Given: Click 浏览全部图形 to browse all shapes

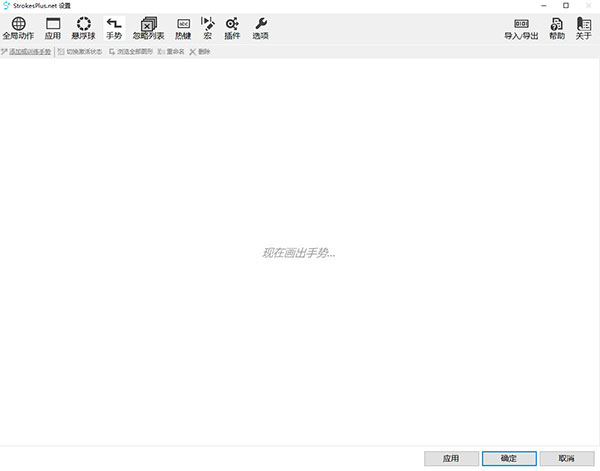Looking at the screenshot, I should click(x=131, y=51).
